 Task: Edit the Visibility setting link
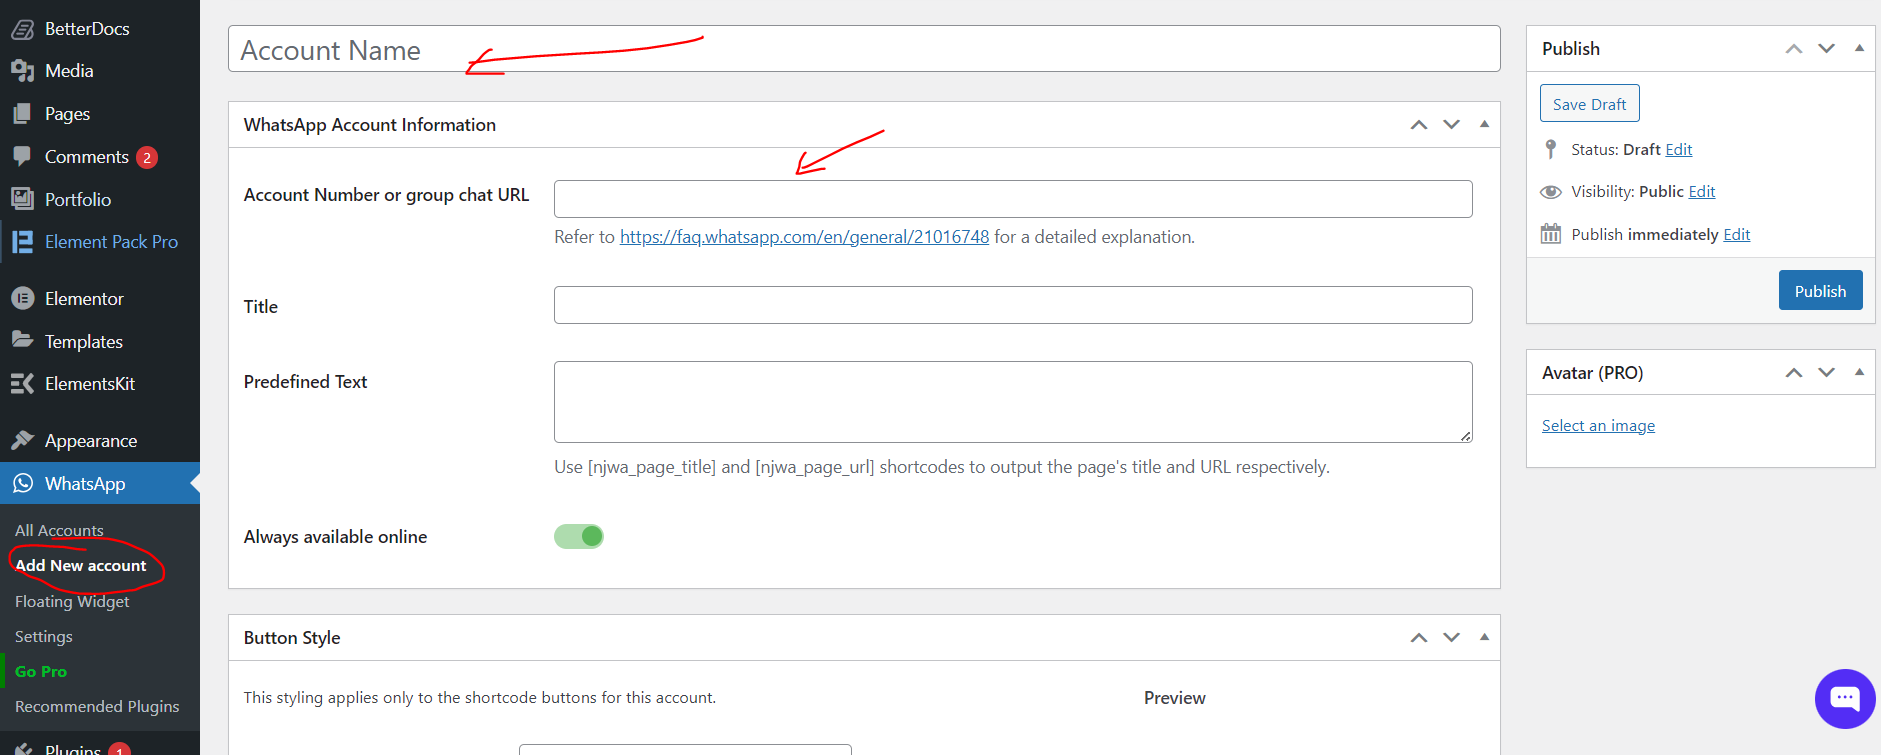[1702, 192]
